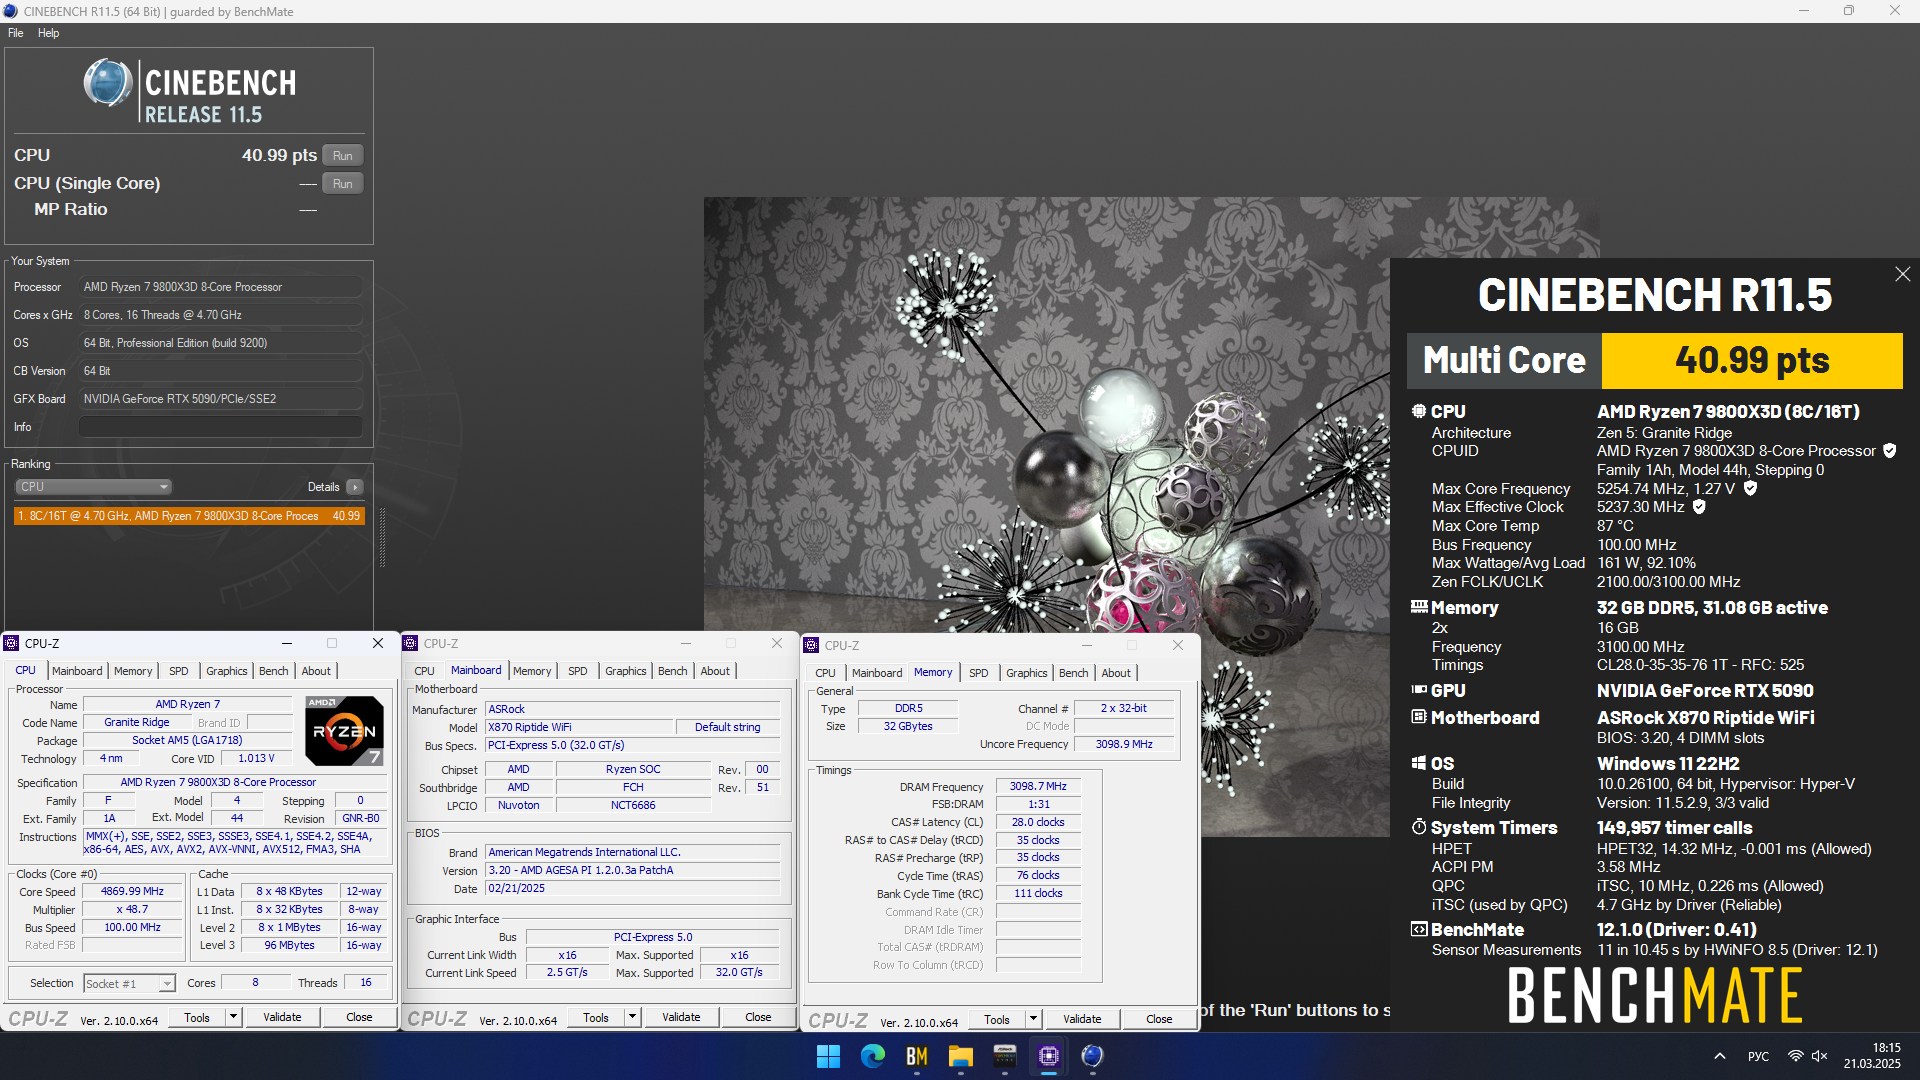The image size is (1920, 1080).
Task: Click Tools button in Memory CPU-Z window
Action: [997, 1020]
